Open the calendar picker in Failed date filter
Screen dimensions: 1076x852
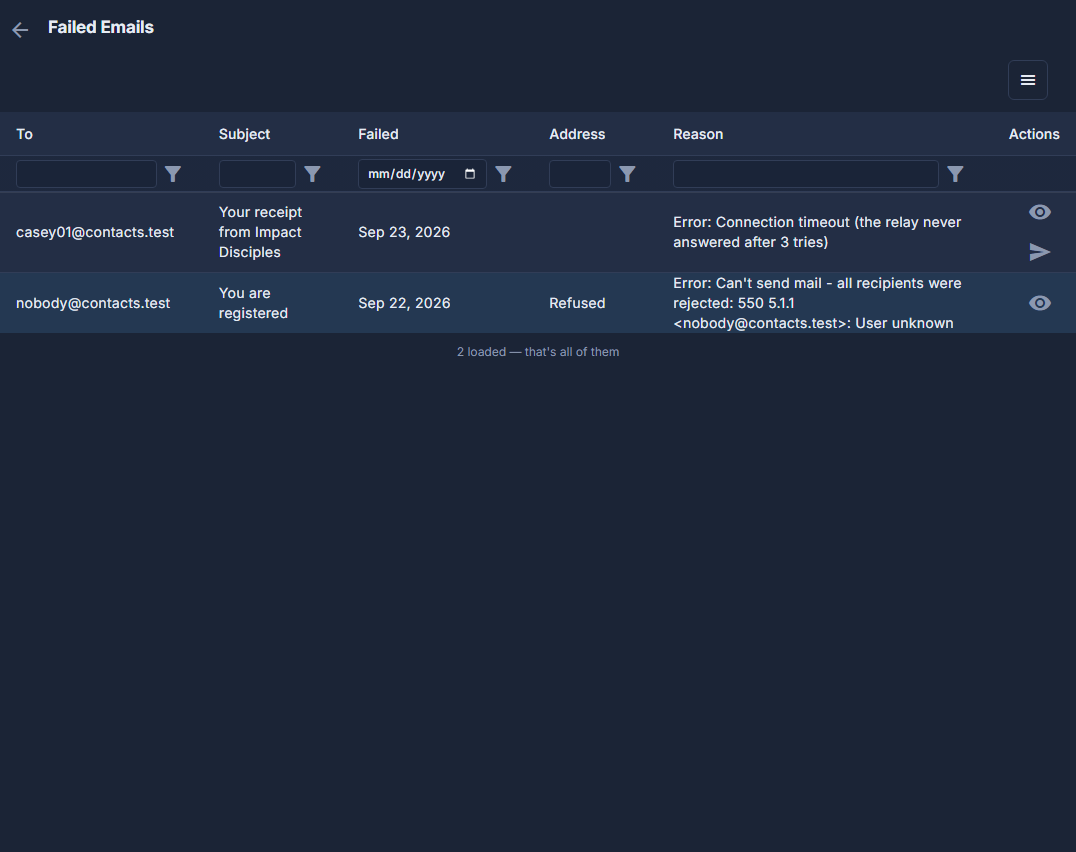click(x=470, y=174)
